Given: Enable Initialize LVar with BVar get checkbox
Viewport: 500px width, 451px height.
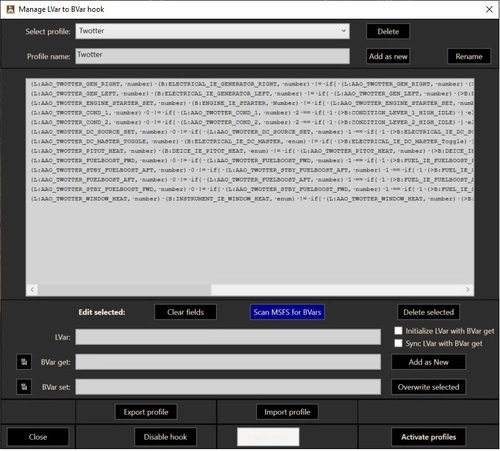Looking at the screenshot, I should 398,331.
